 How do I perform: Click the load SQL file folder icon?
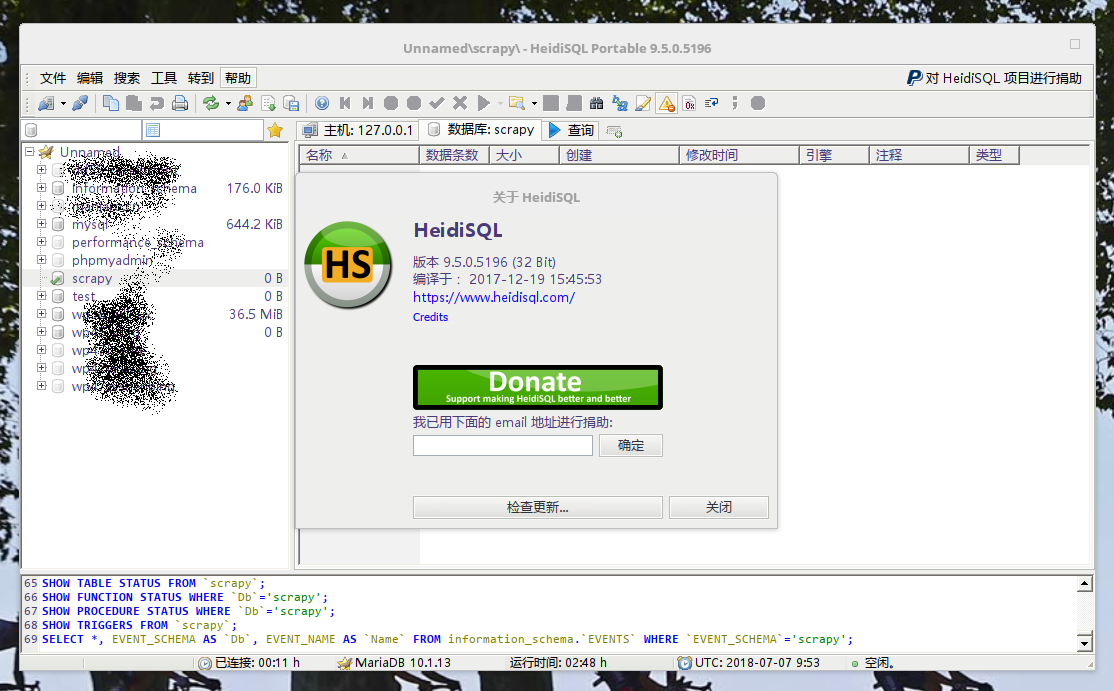click(x=517, y=104)
